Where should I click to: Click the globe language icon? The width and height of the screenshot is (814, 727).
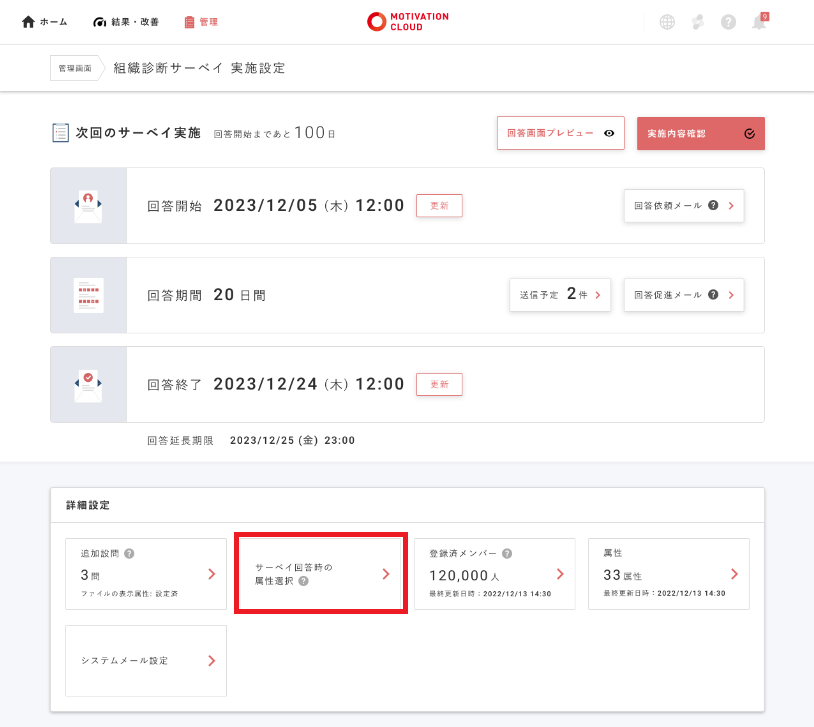click(x=667, y=22)
